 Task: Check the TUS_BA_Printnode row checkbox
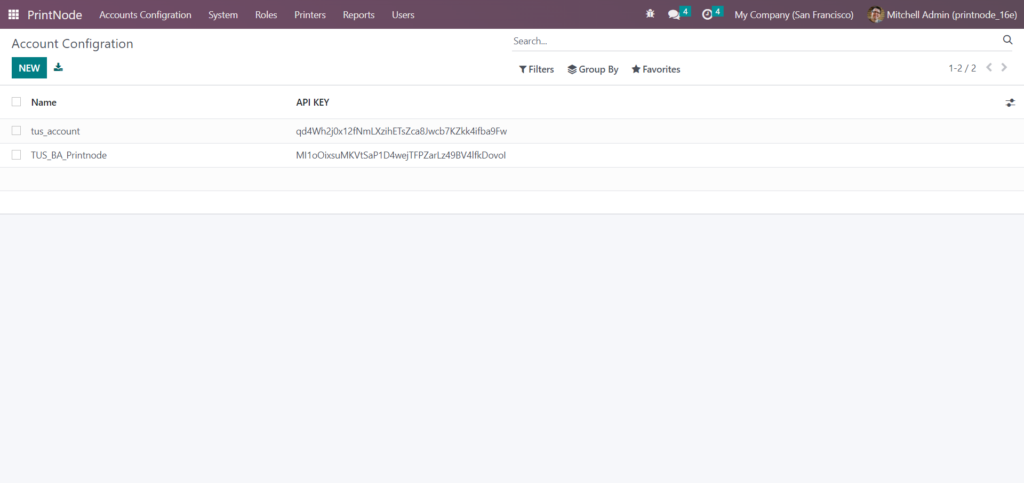point(16,155)
